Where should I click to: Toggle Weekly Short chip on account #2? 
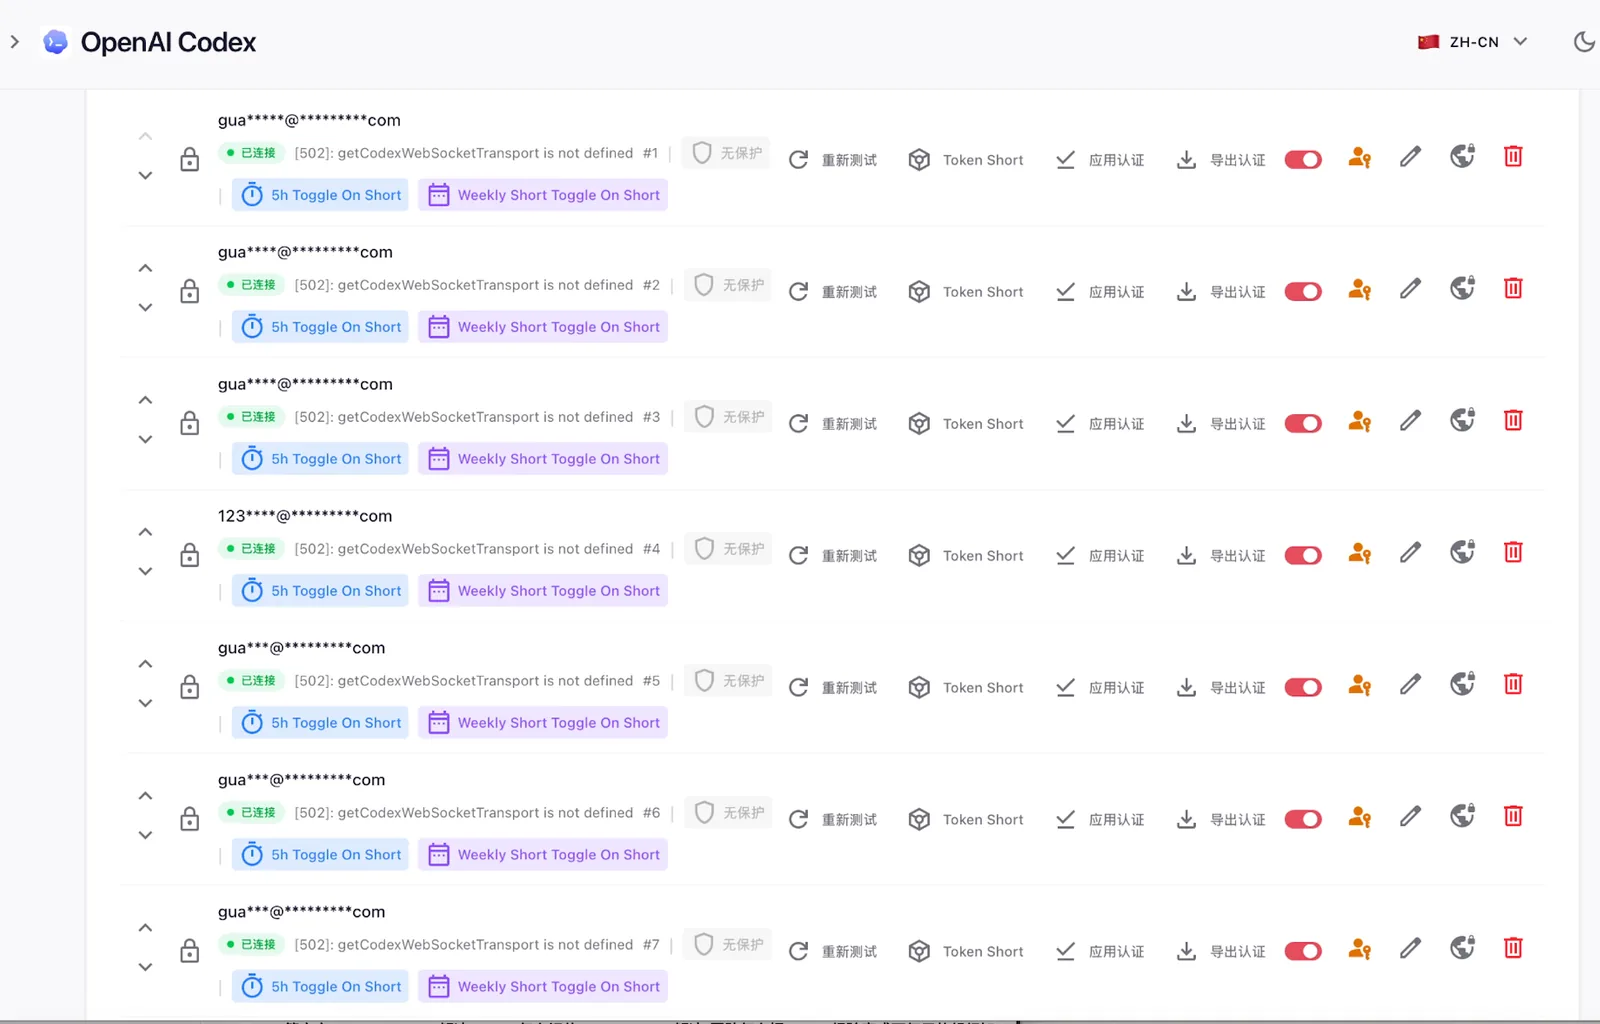pos(543,327)
